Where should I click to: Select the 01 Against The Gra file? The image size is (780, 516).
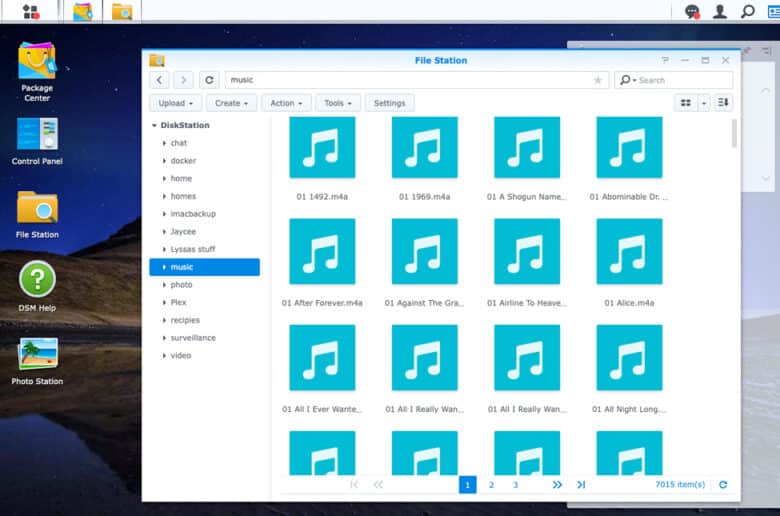[425, 263]
